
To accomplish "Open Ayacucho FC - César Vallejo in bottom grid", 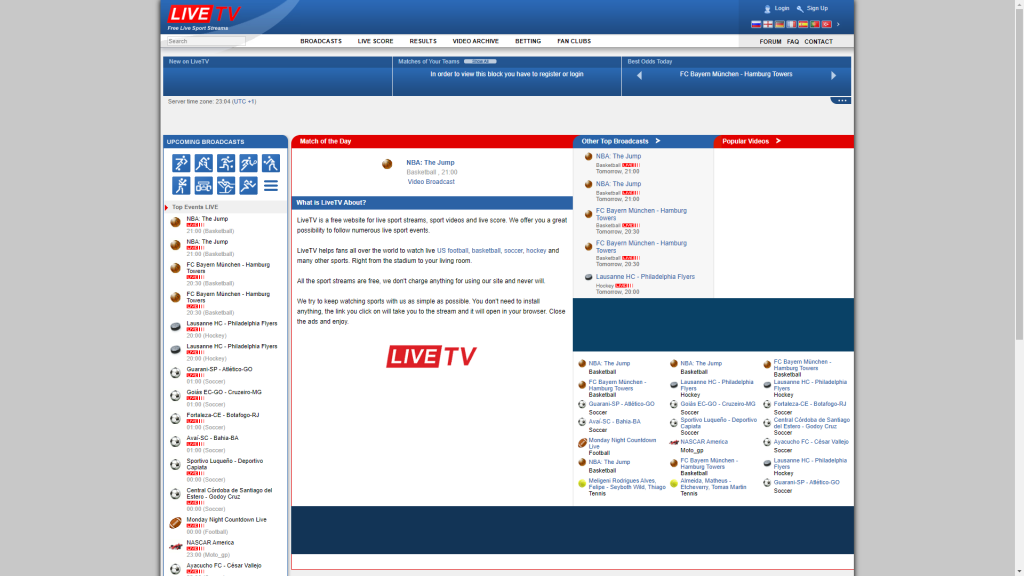I will coord(811,442).
